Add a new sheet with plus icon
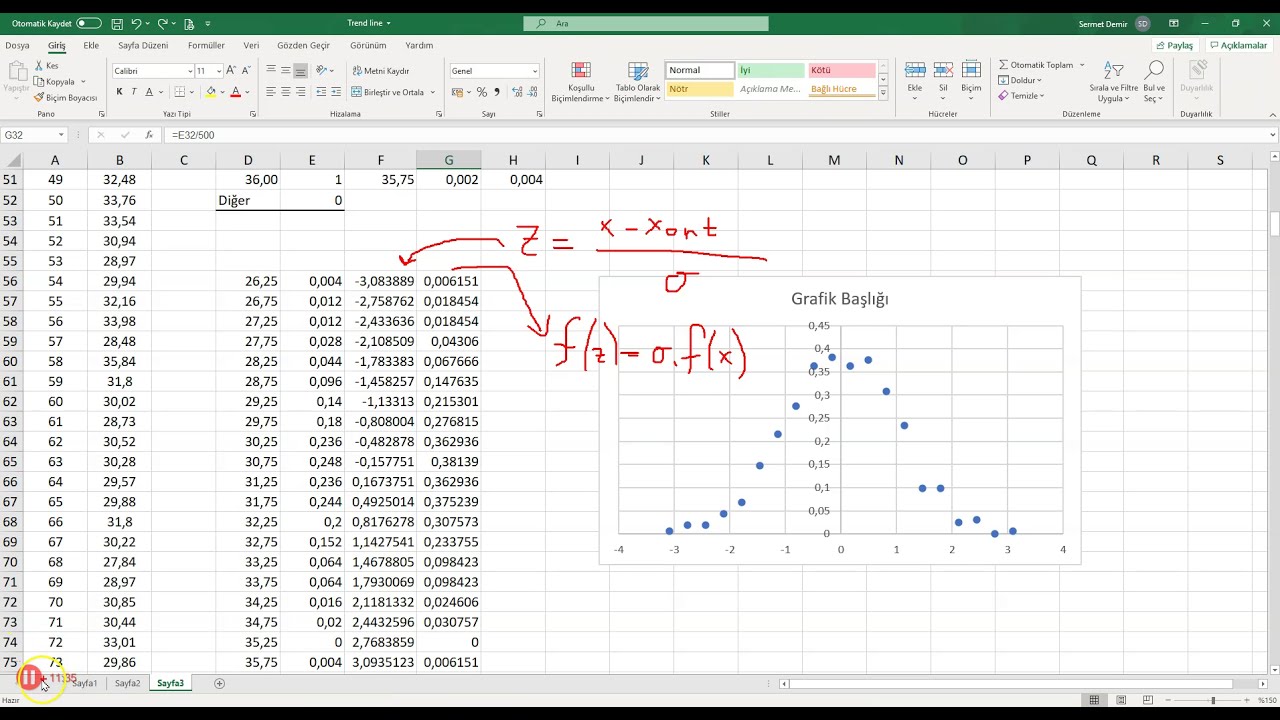The width and height of the screenshot is (1280, 720). (x=219, y=683)
